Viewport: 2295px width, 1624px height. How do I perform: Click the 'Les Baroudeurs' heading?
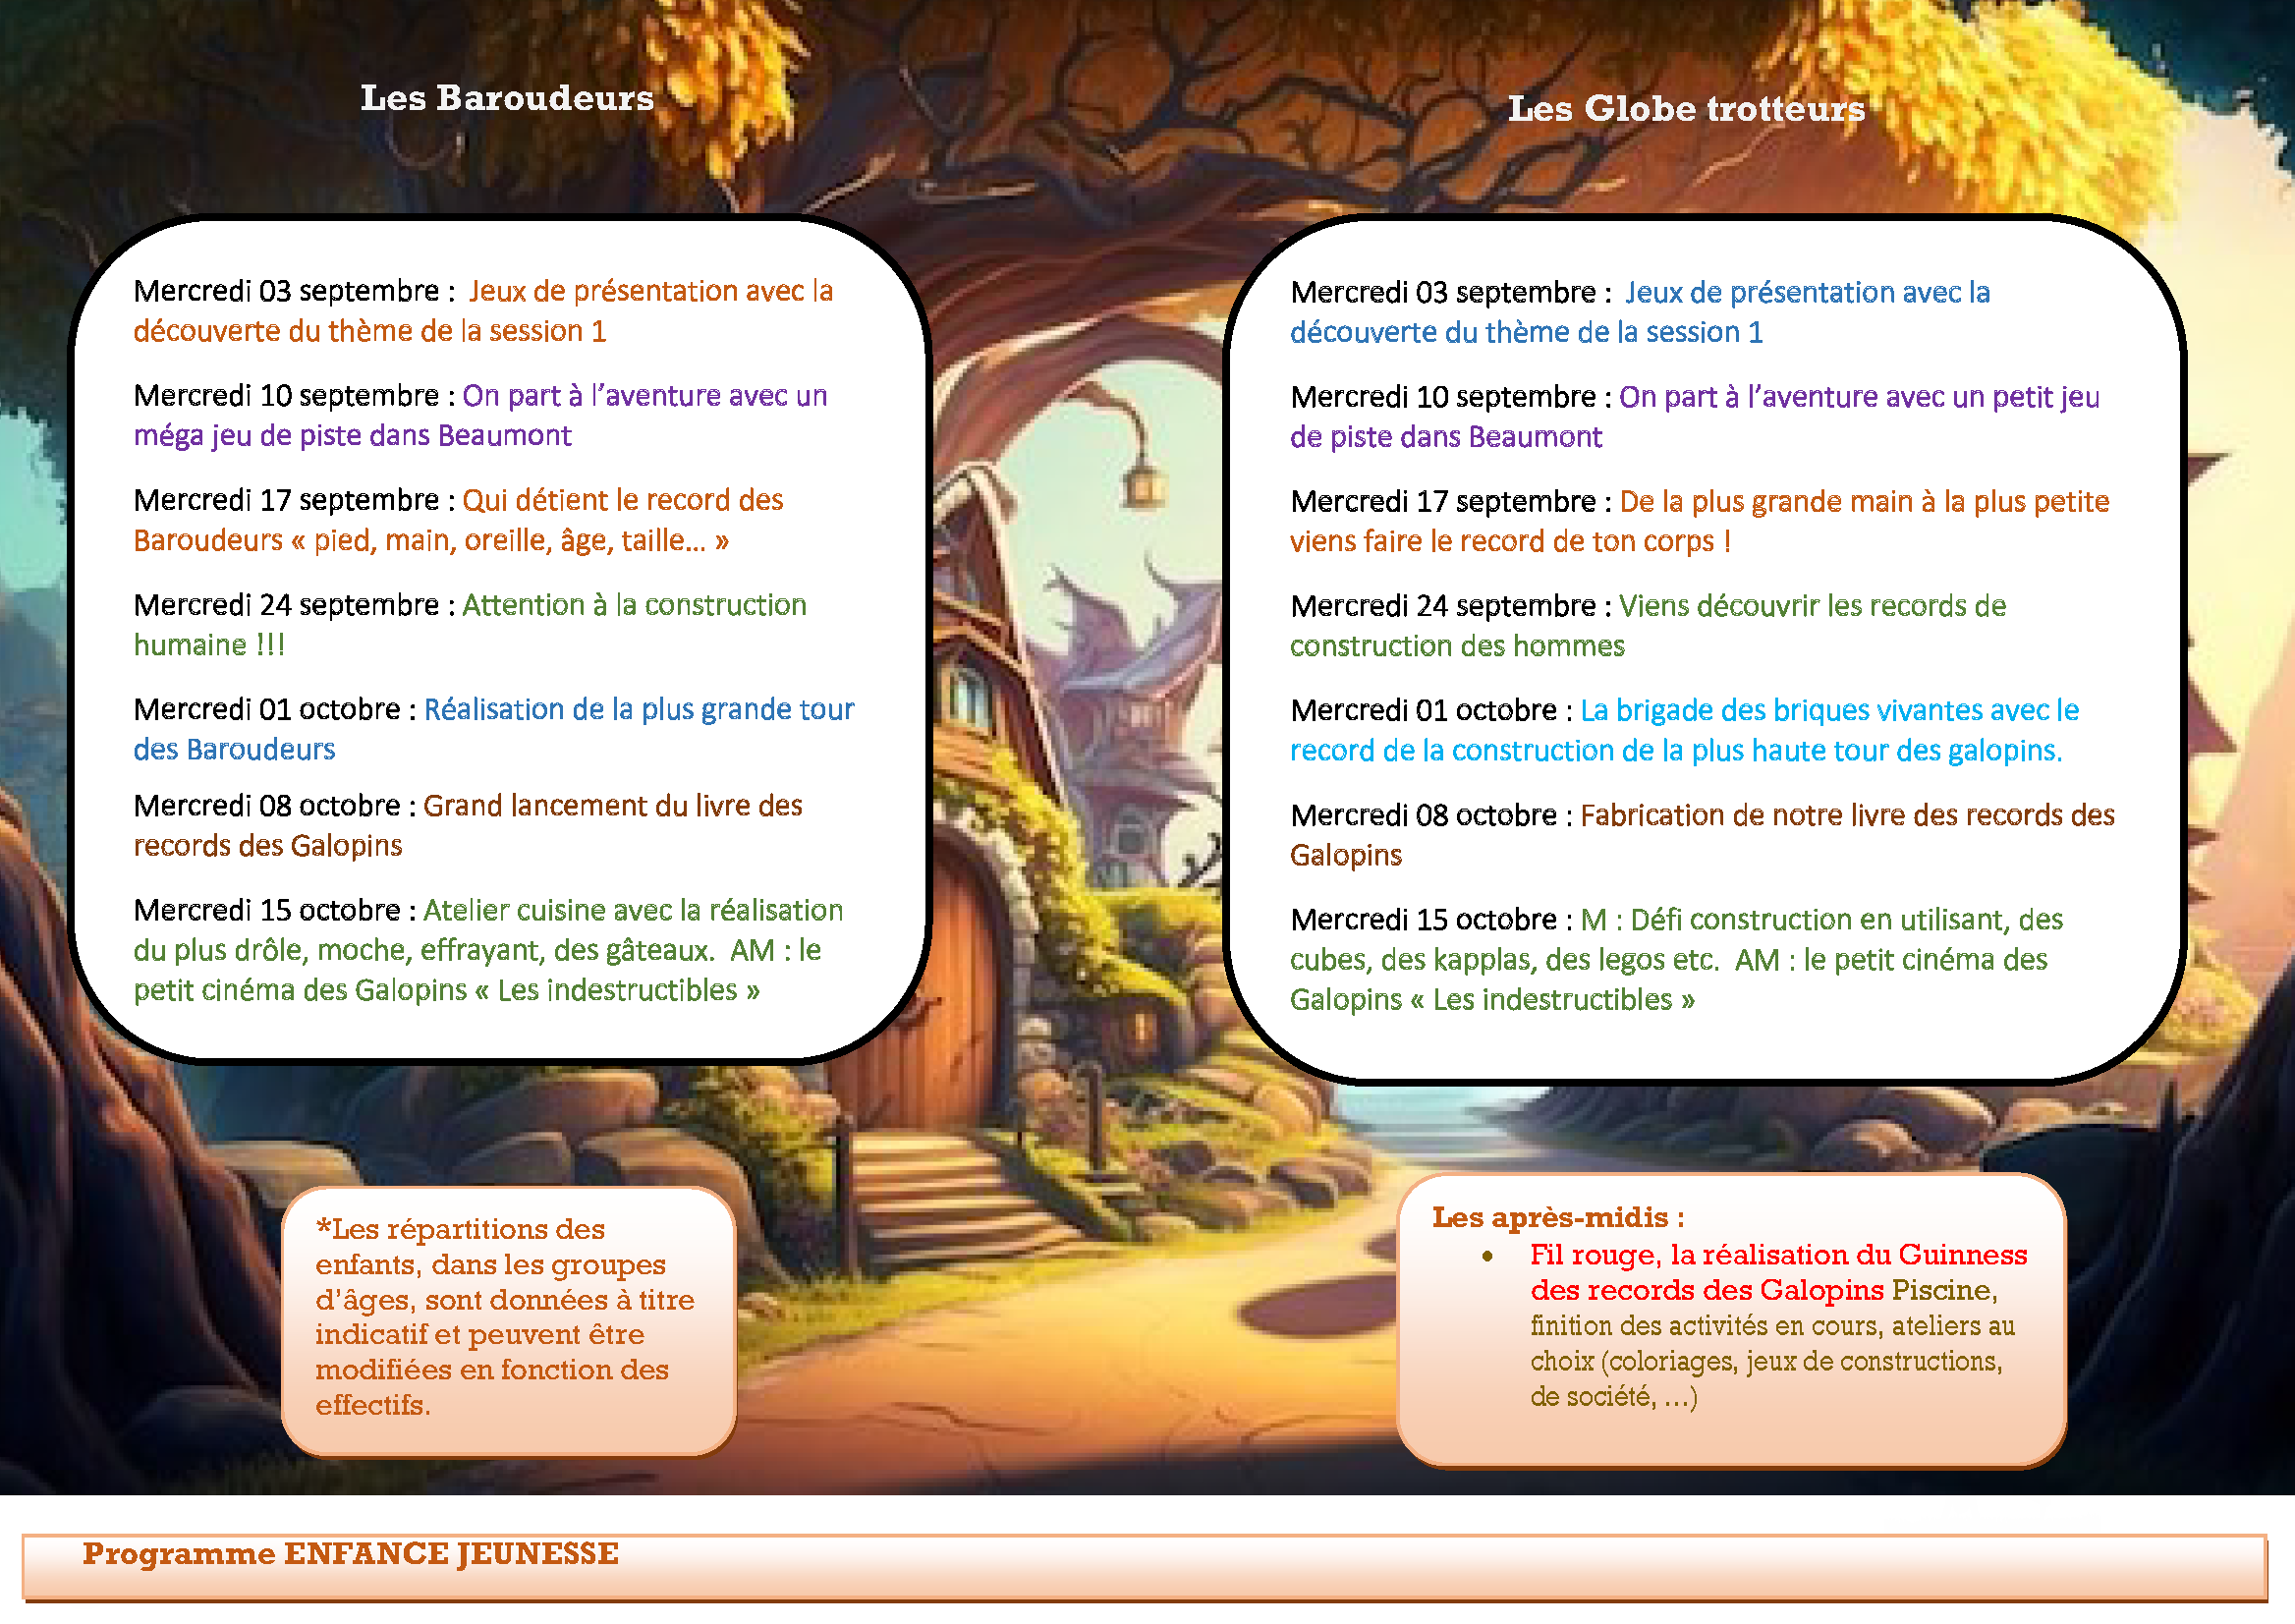click(507, 98)
